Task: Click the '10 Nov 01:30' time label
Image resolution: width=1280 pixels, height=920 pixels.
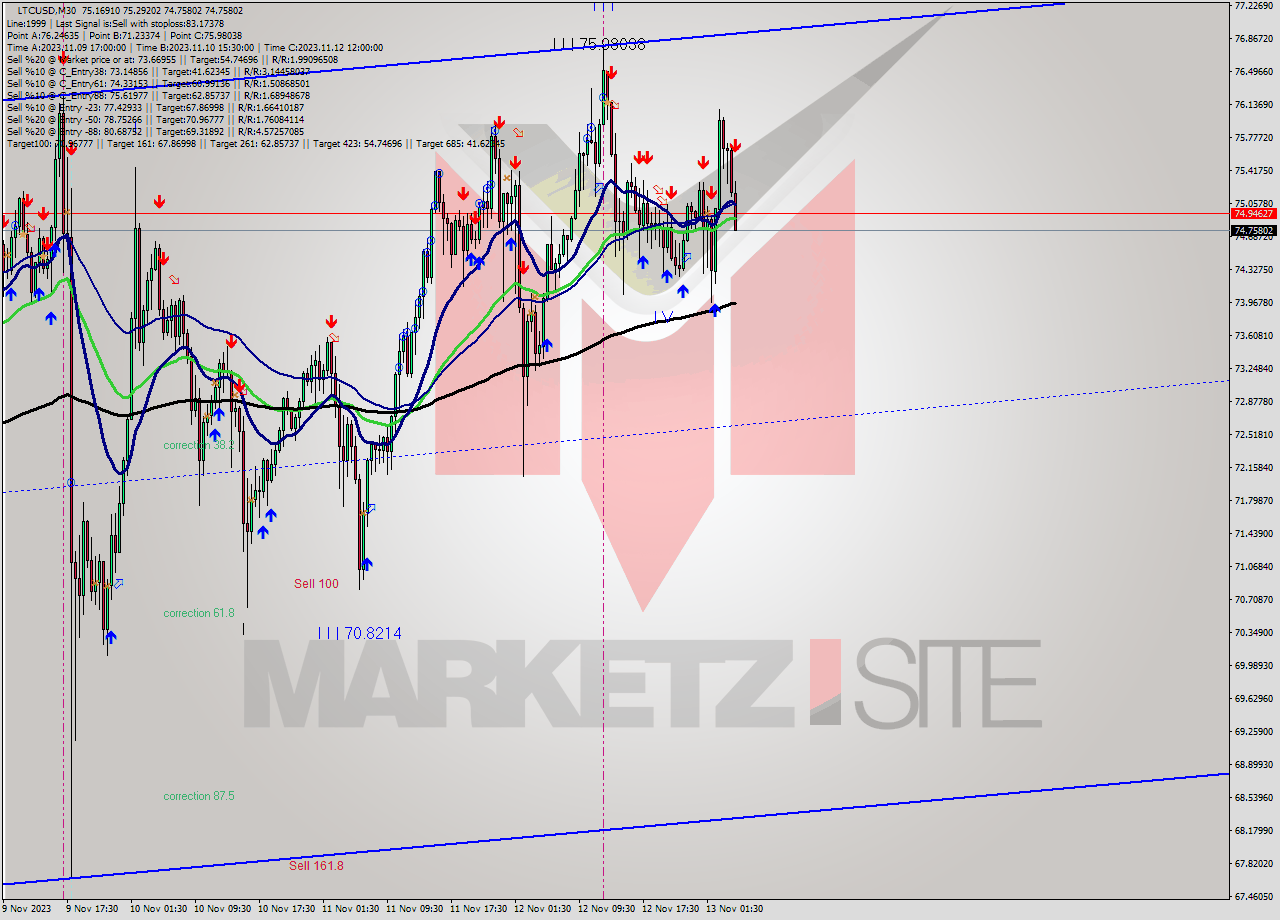Action: pos(159,909)
